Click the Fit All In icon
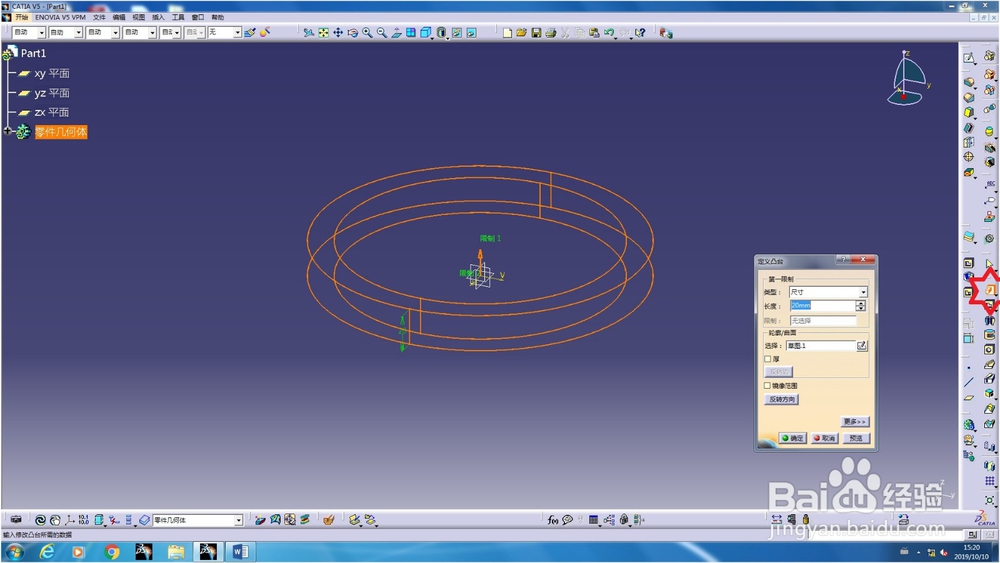1000x563 pixels. (x=323, y=33)
